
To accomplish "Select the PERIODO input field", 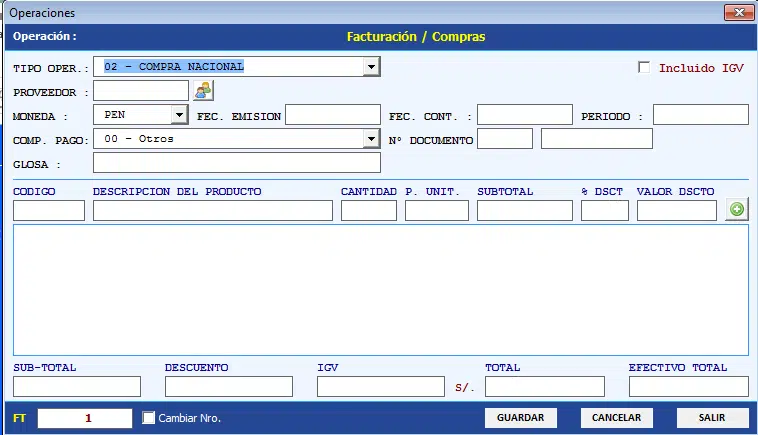I will [700, 115].
